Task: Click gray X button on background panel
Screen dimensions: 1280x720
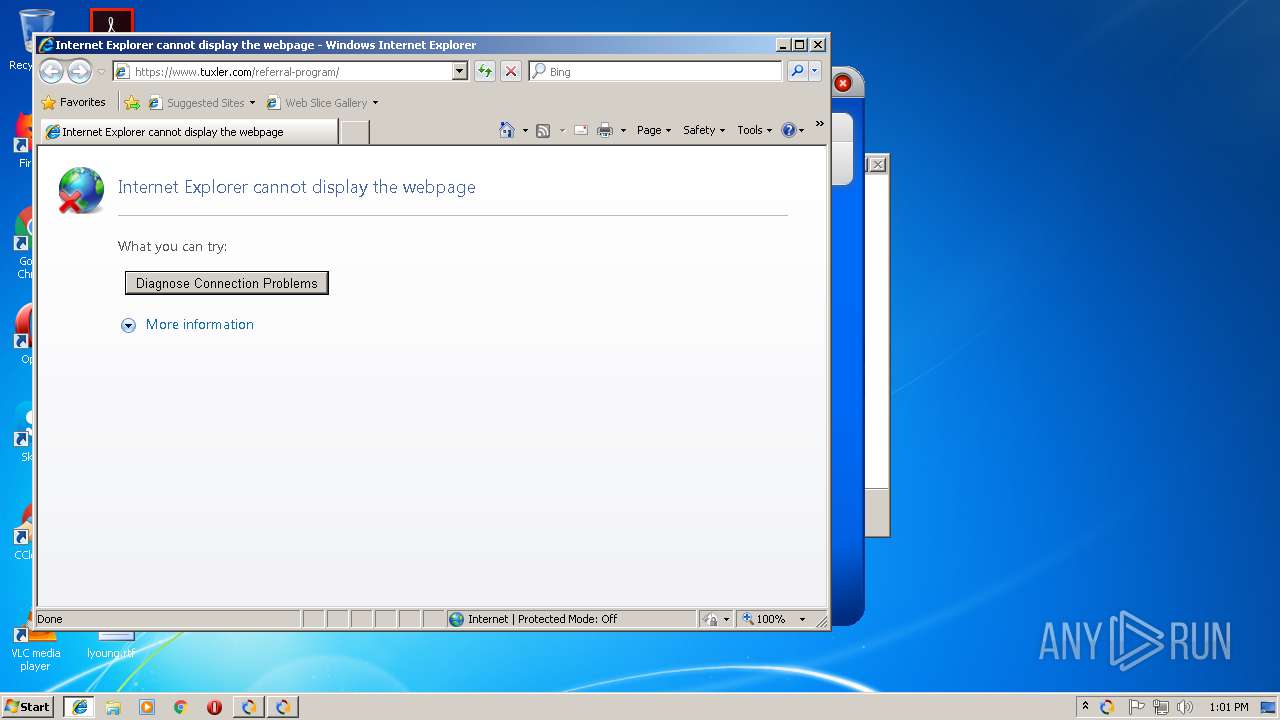Action: click(x=877, y=164)
